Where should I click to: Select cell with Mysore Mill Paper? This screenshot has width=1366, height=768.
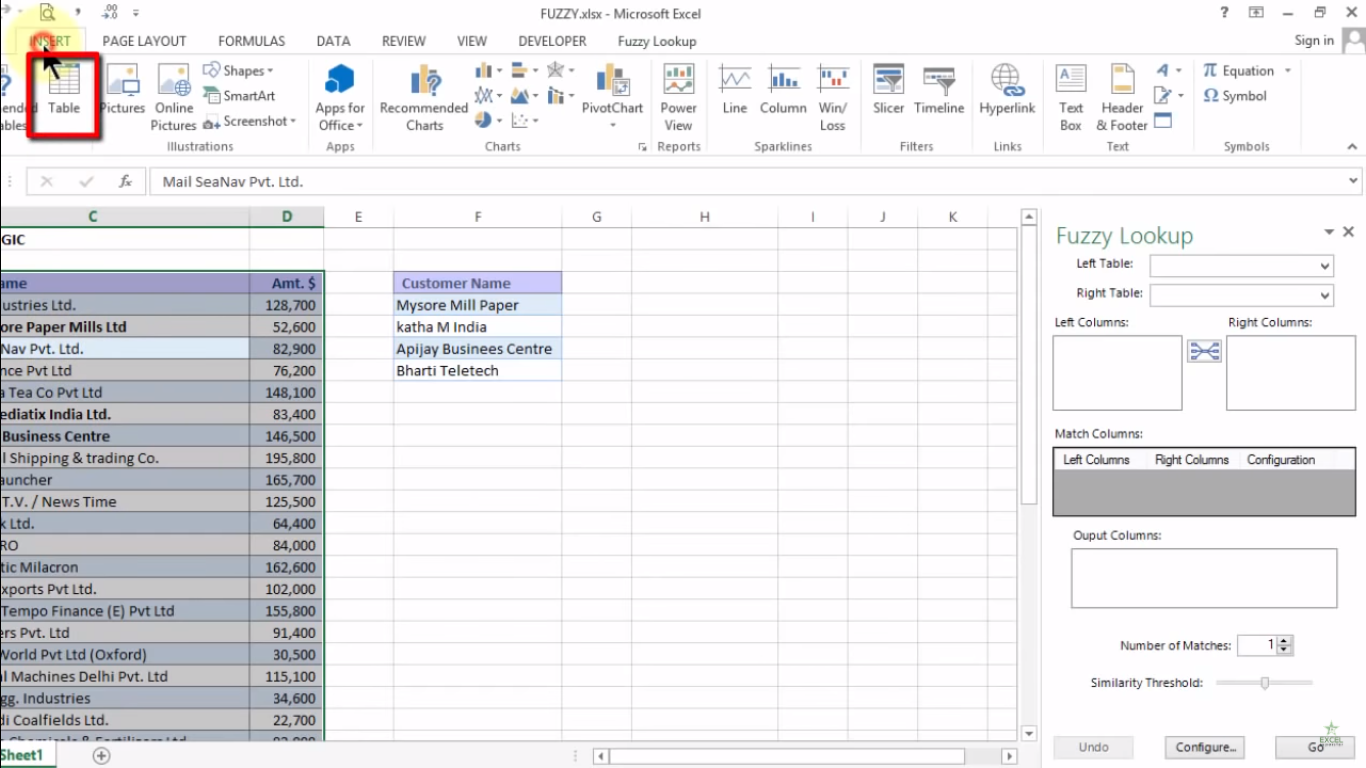[x=478, y=305]
